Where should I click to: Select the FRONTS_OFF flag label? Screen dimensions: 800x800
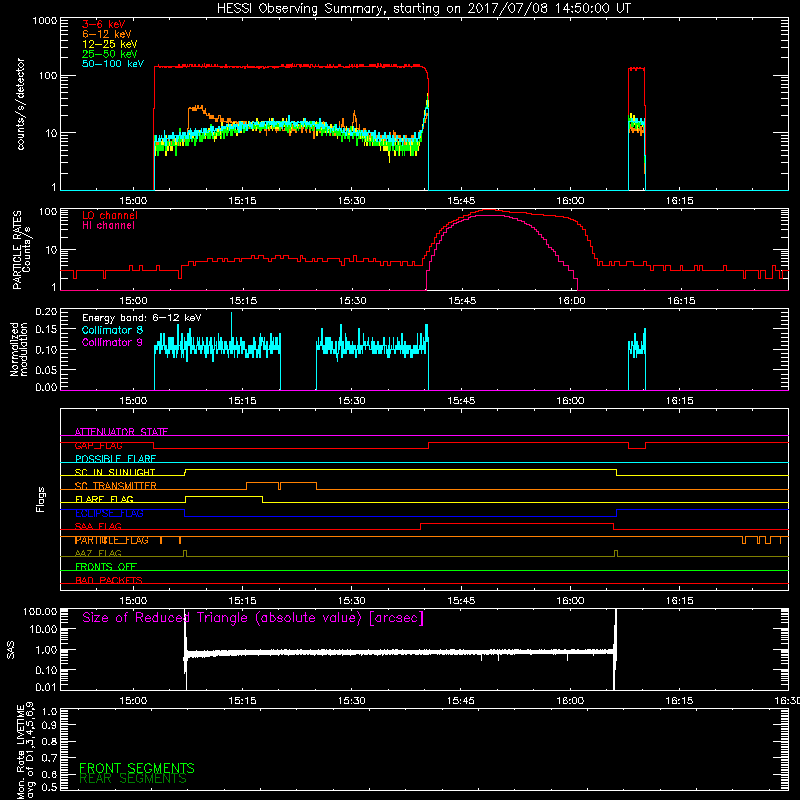[106, 567]
